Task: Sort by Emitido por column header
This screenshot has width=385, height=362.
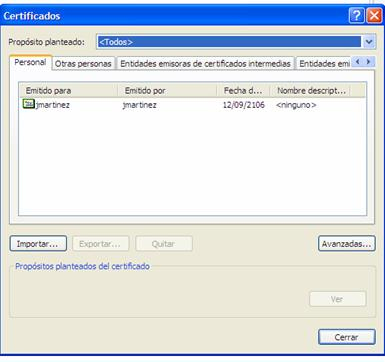Action: (x=167, y=90)
